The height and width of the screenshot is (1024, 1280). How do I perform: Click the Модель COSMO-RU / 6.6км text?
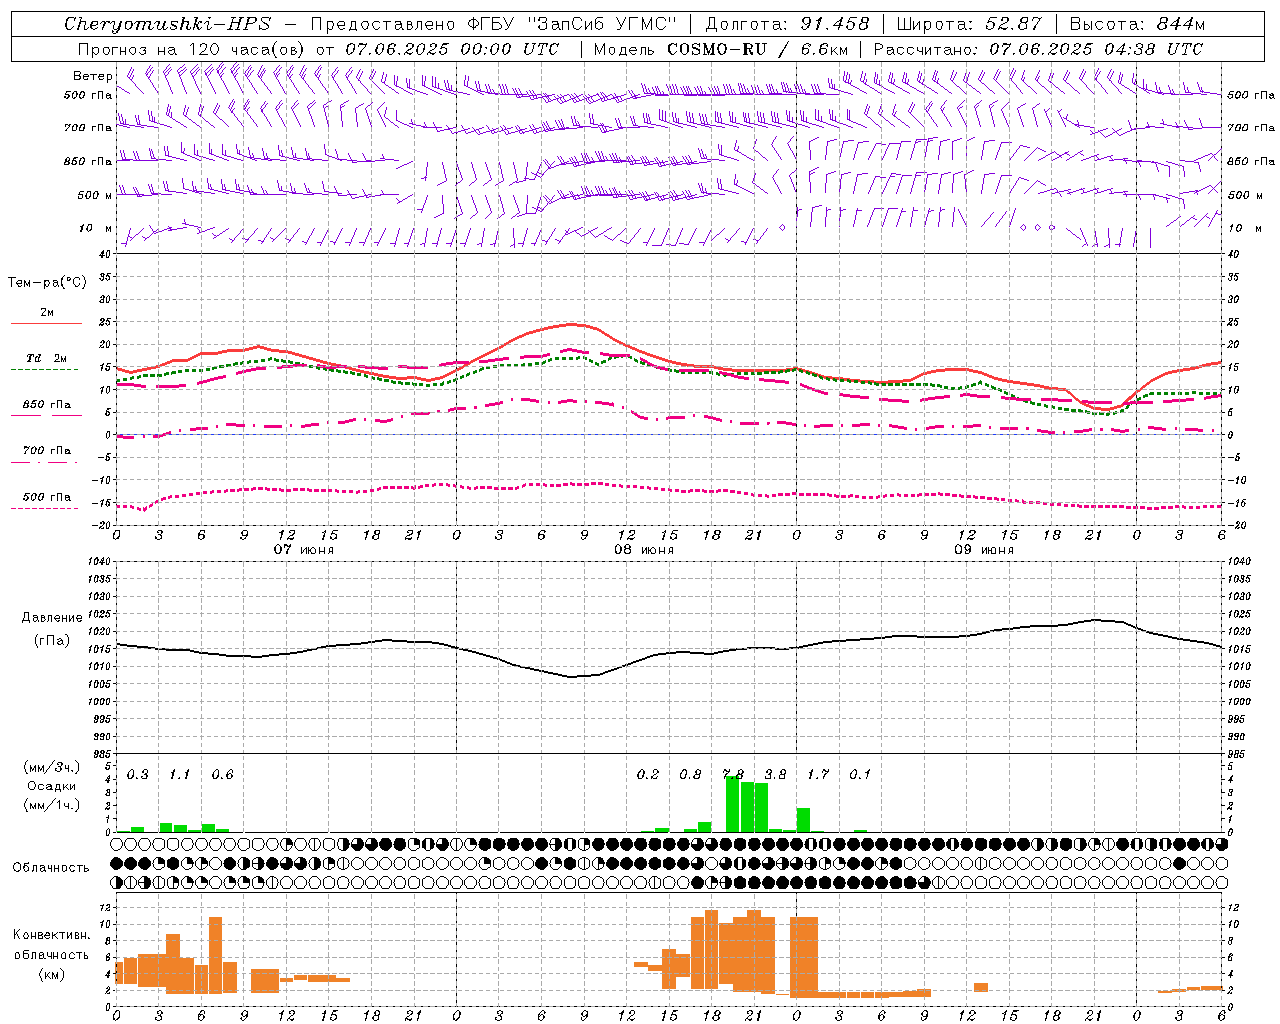point(721,49)
